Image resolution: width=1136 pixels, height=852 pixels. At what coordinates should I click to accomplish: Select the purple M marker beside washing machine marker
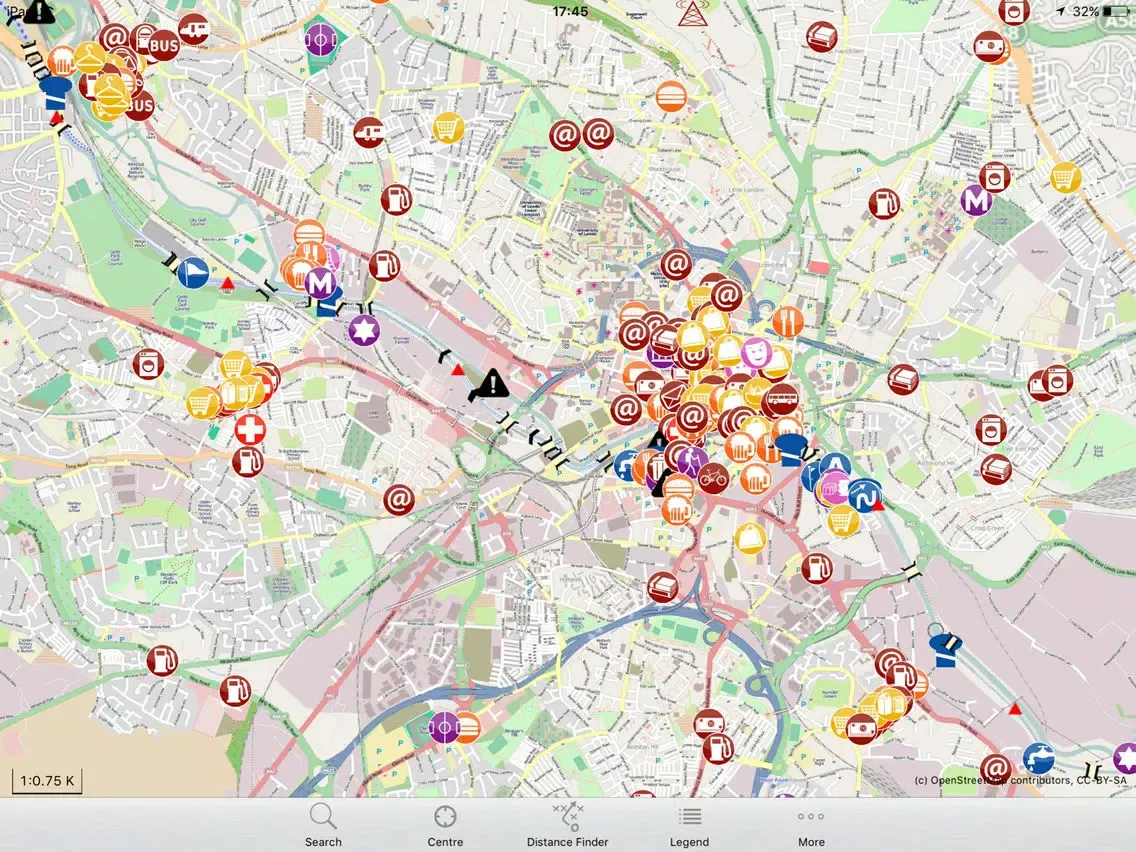tap(976, 199)
